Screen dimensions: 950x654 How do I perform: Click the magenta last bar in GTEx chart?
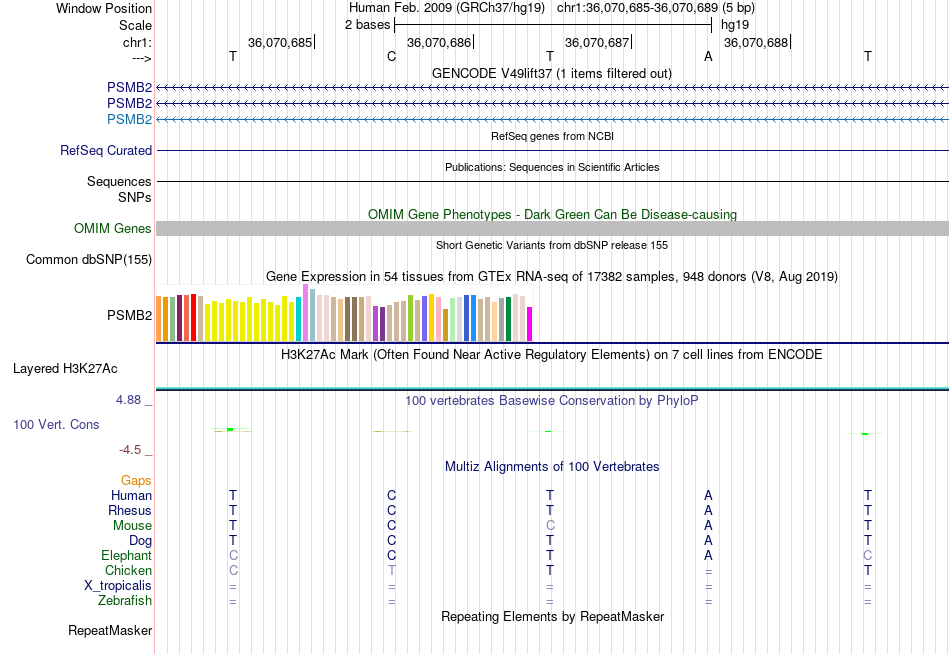click(530, 324)
